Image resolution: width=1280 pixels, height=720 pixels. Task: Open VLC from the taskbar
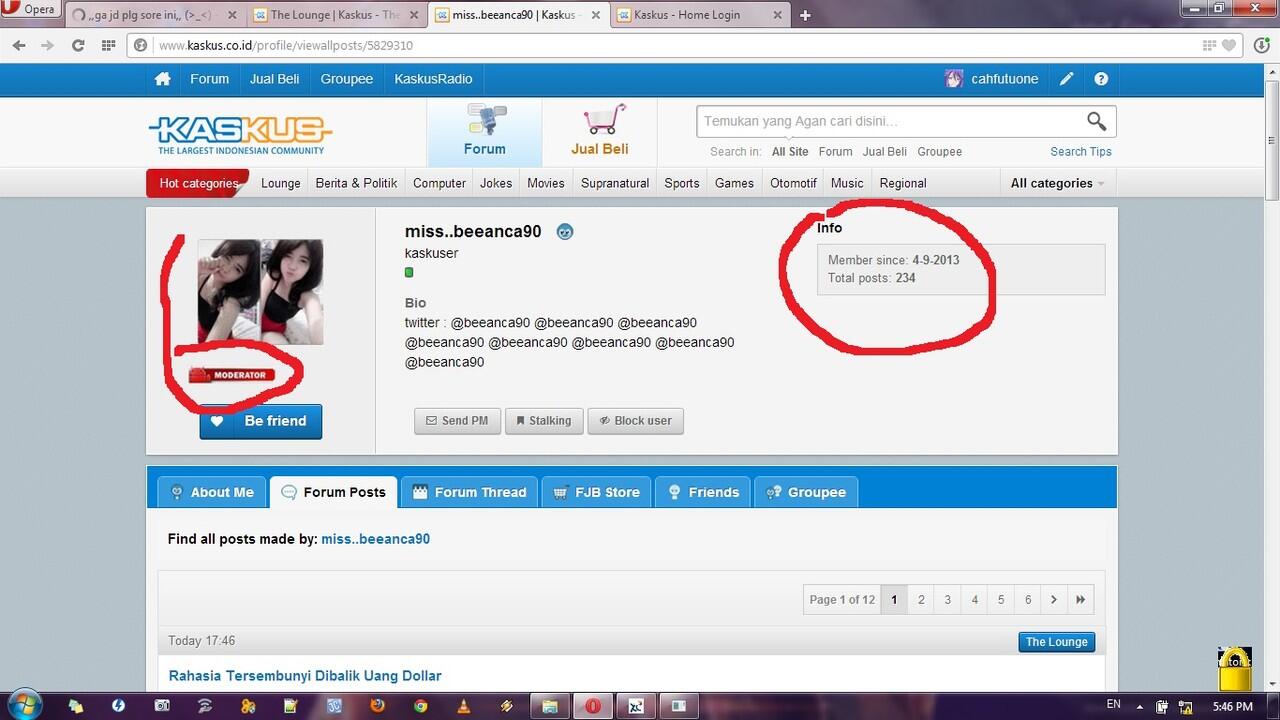click(463, 705)
